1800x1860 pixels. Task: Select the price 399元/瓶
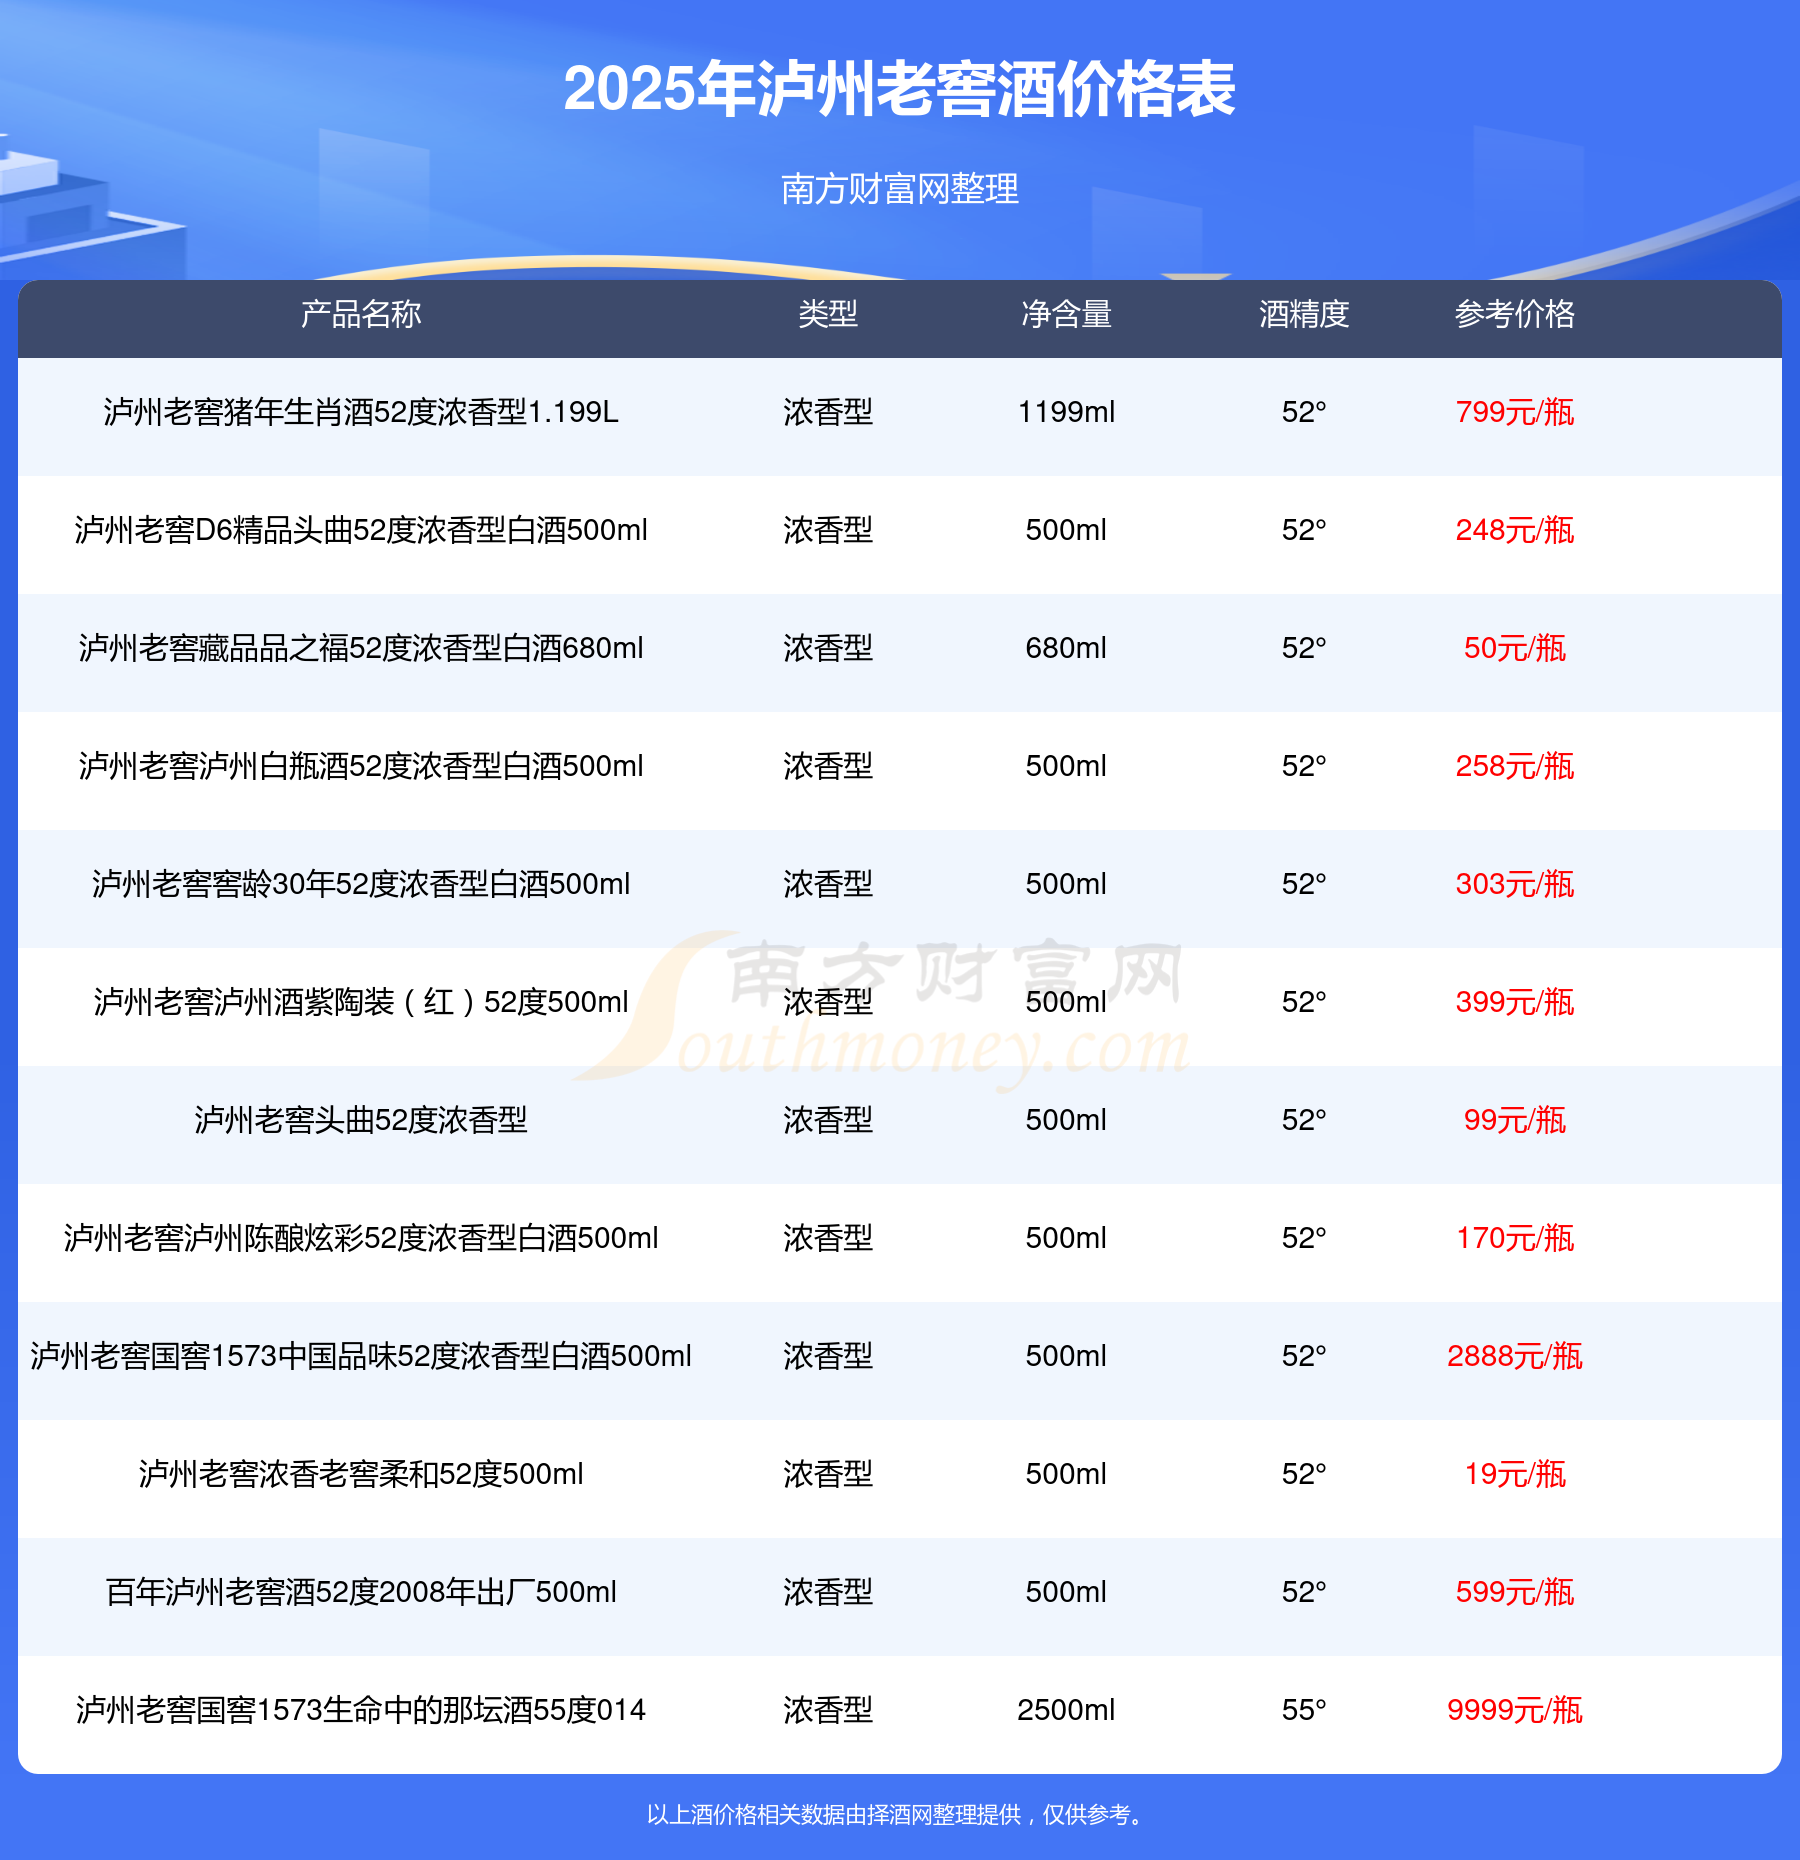click(x=1515, y=1002)
